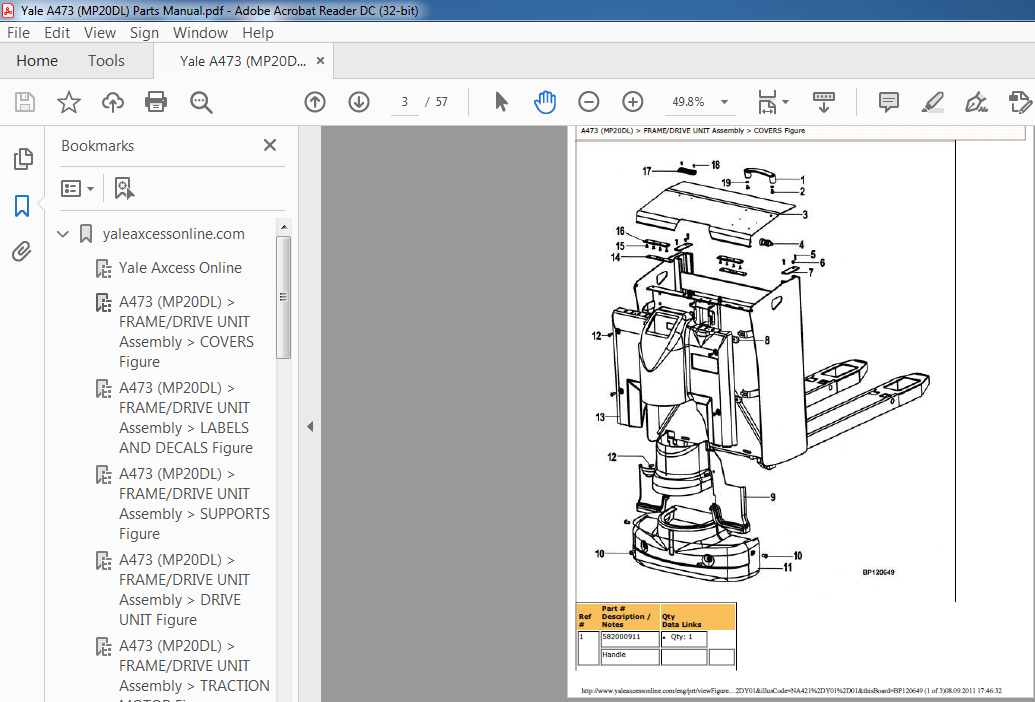Click the BP120649 figure code label
Viewport: 1035px width, 702px height.
pyautogui.click(x=879, y=572)
